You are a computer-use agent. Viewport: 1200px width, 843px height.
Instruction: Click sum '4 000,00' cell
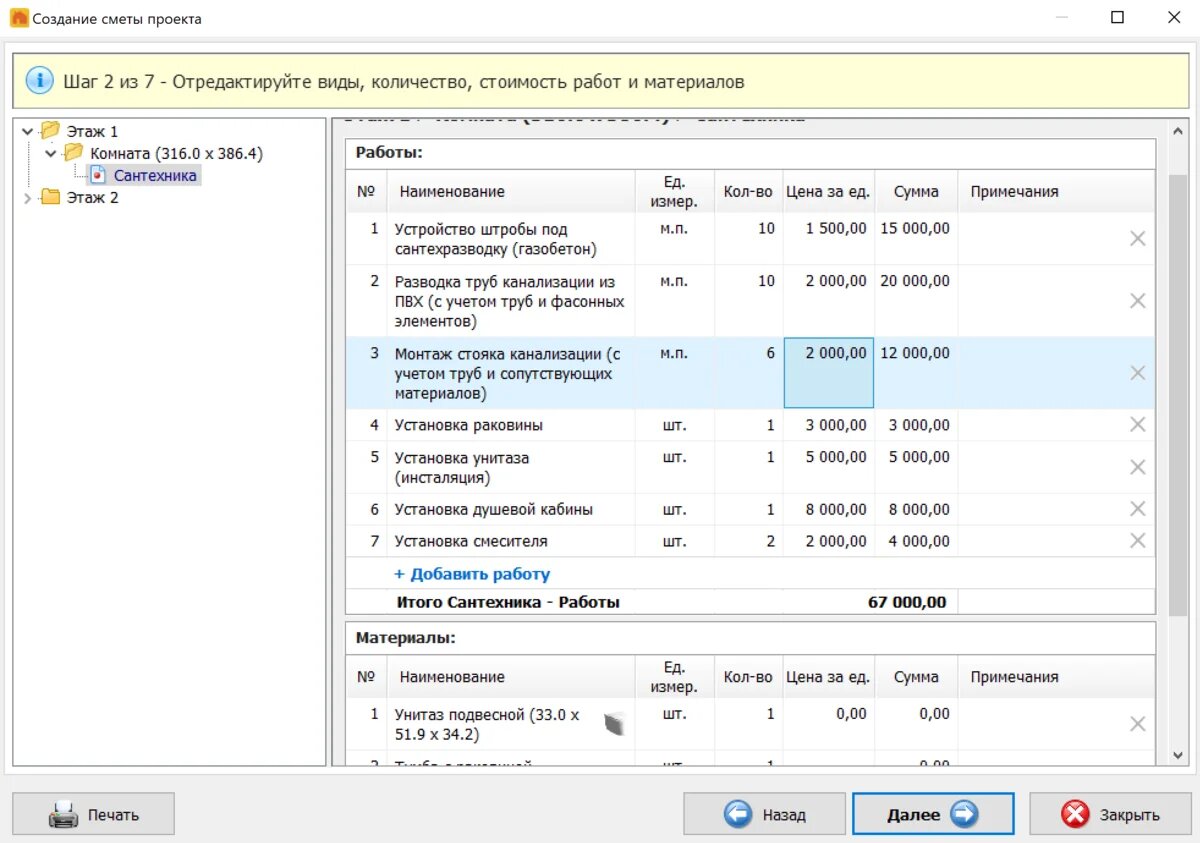click(919, 541)
